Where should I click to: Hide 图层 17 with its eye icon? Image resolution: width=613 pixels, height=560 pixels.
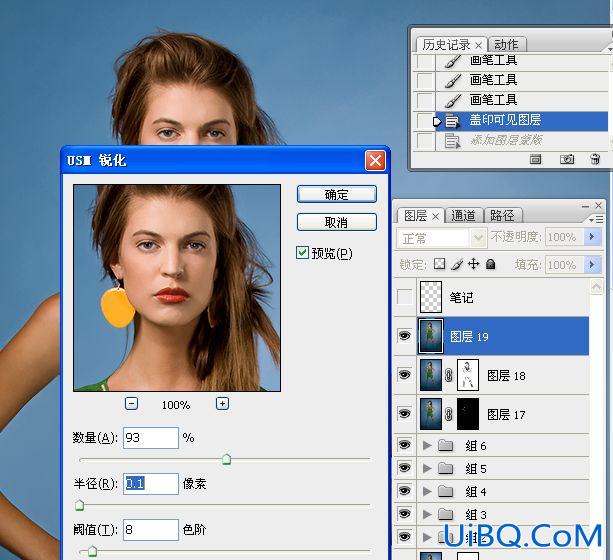tap(405, 413)
